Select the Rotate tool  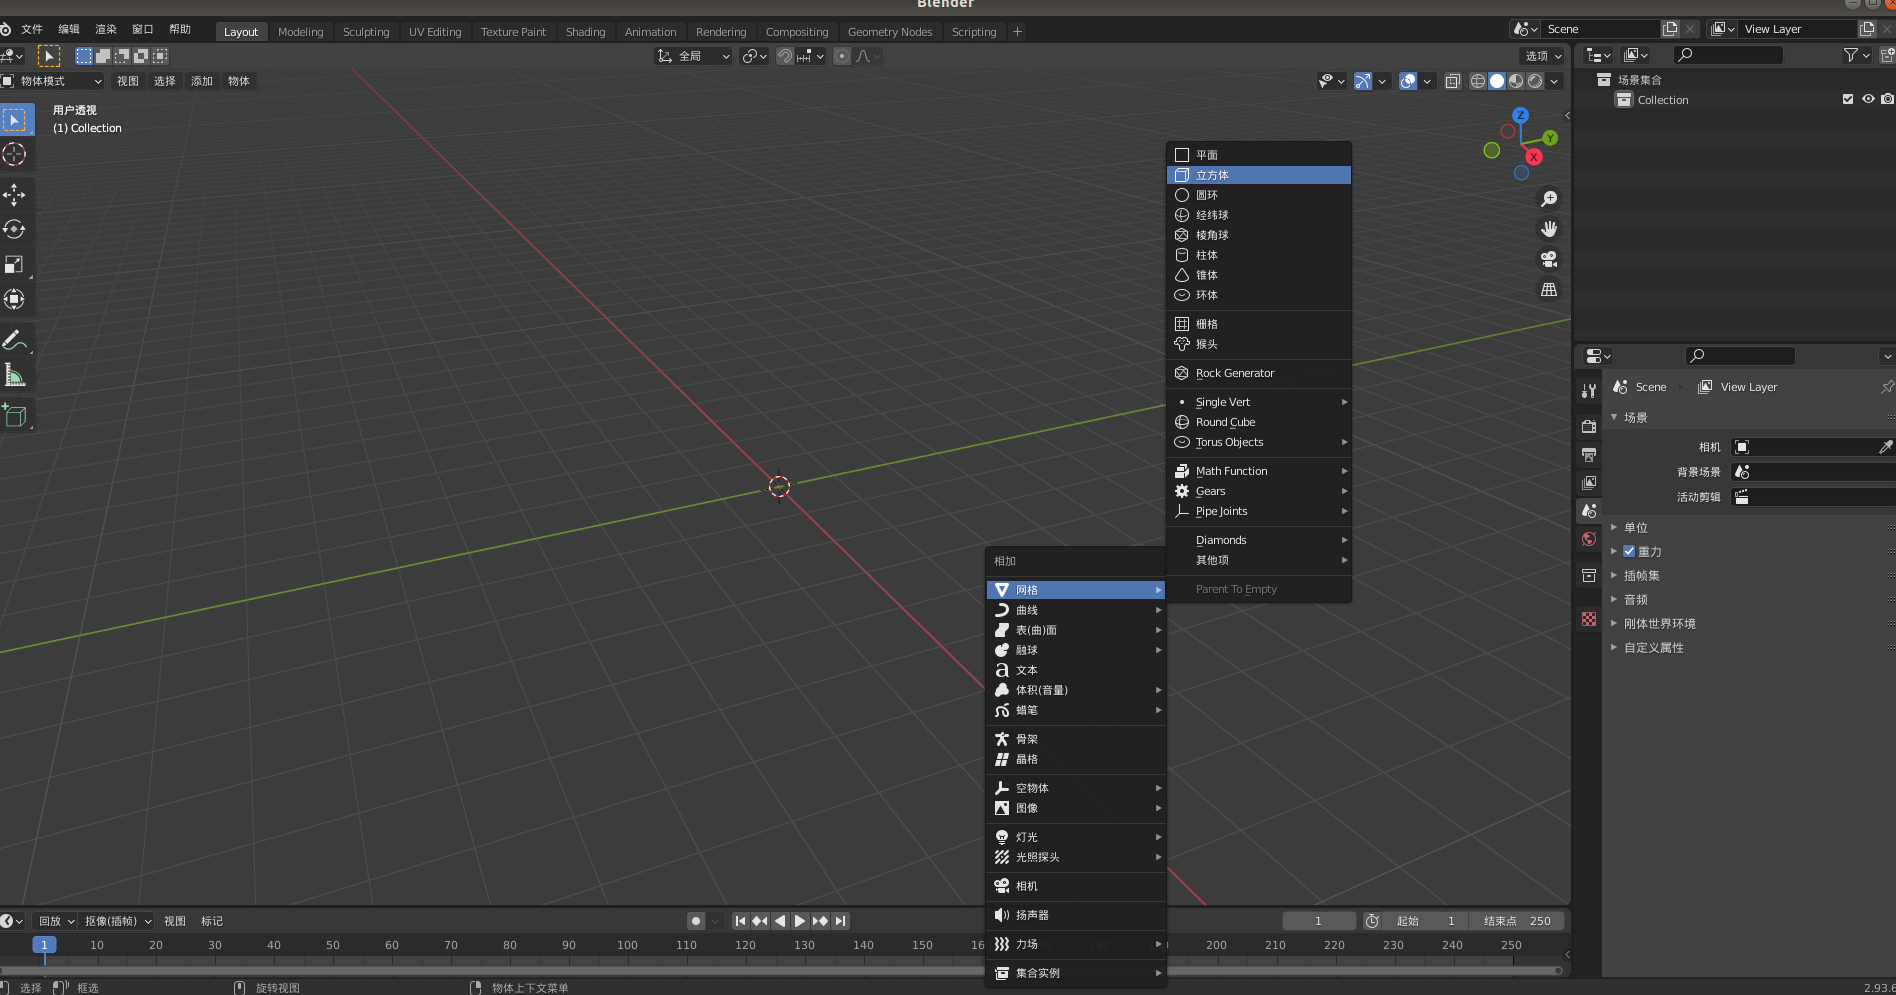[x=15, y=229]
